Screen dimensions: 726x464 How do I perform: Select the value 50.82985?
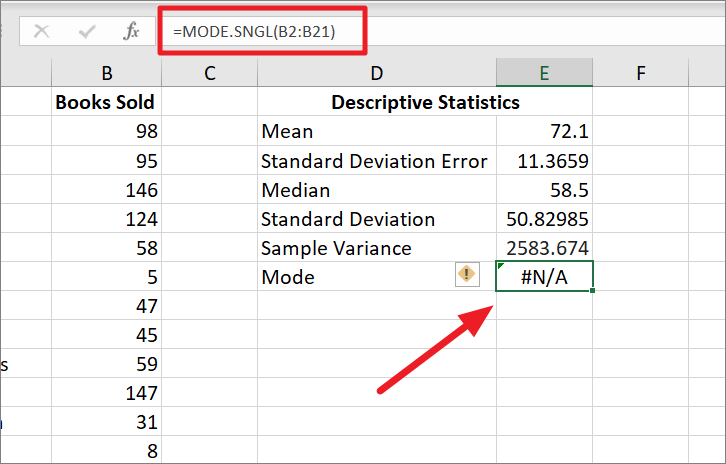point(544,219)
